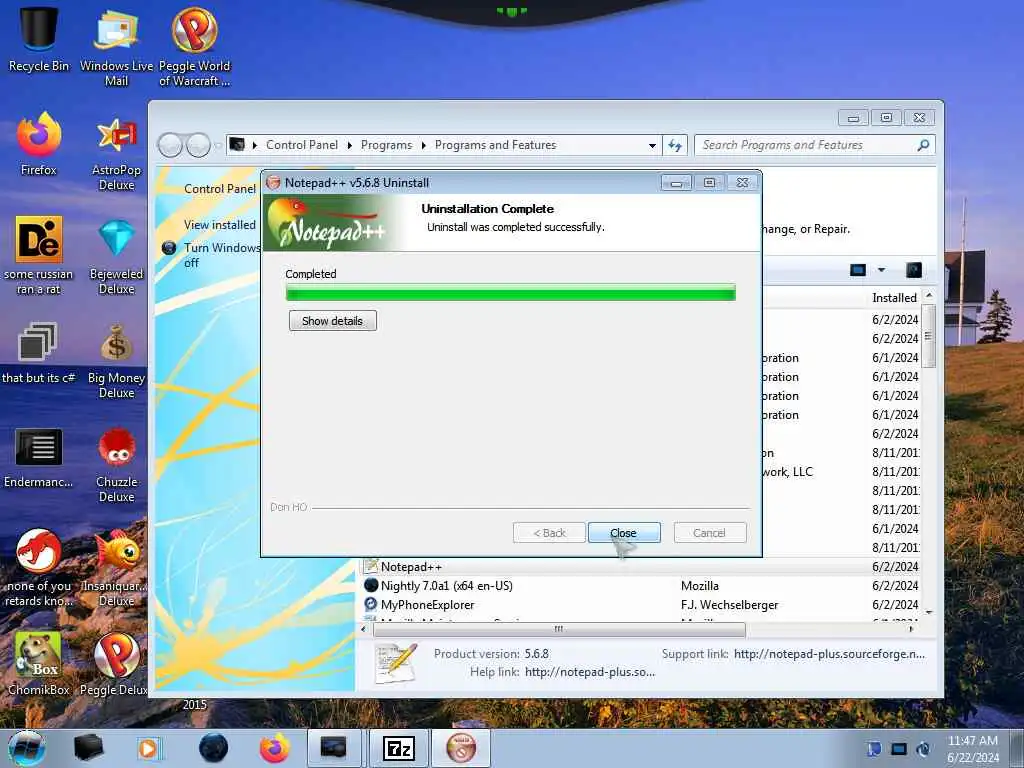
Task: Open the Windows Start orb
Action: [x=27, y=748]
